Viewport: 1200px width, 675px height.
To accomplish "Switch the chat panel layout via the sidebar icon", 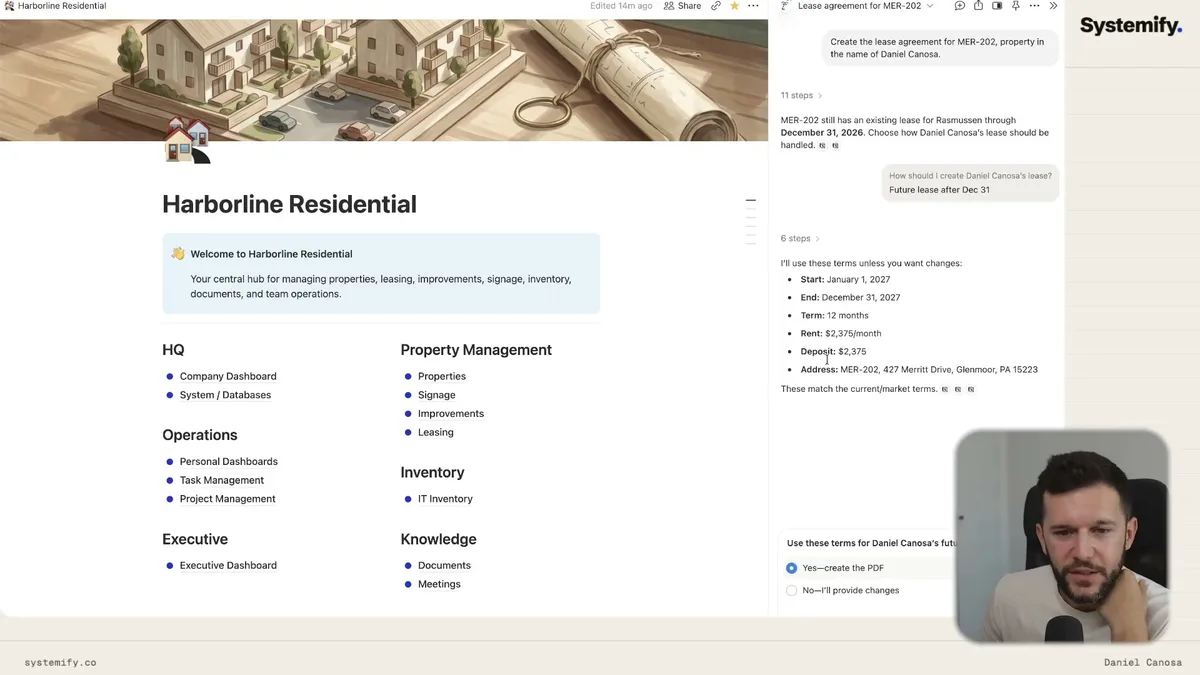I will point(997,6).
